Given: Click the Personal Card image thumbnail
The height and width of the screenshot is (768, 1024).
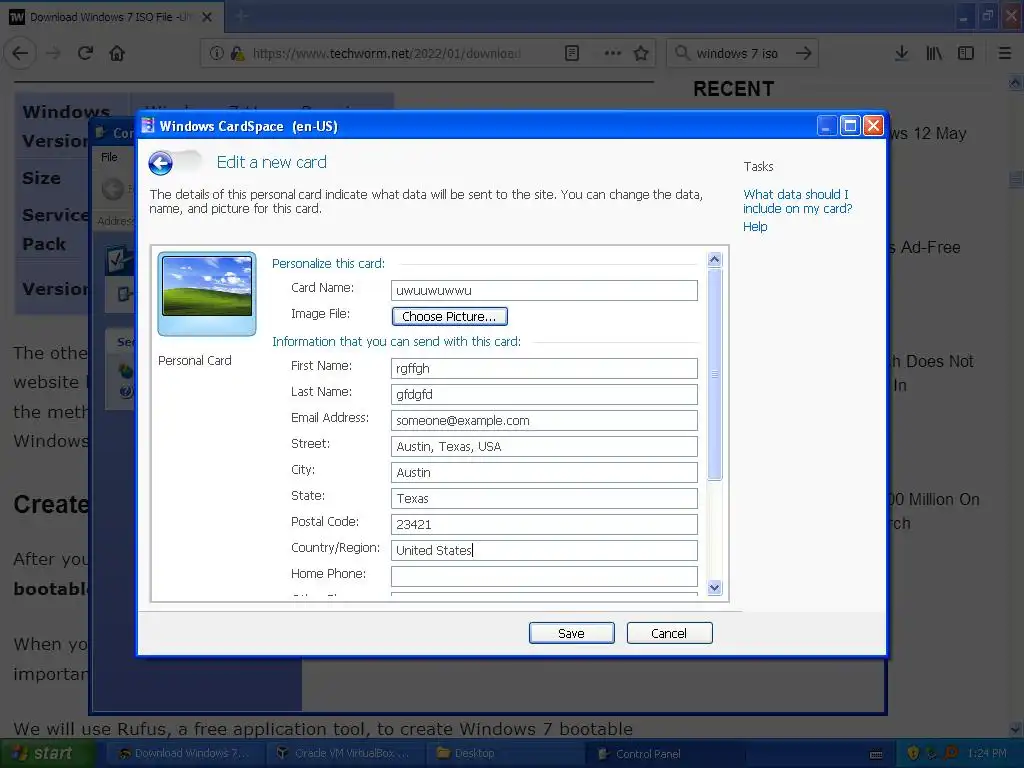Looking at the screenshot, I should pos(207,294).
